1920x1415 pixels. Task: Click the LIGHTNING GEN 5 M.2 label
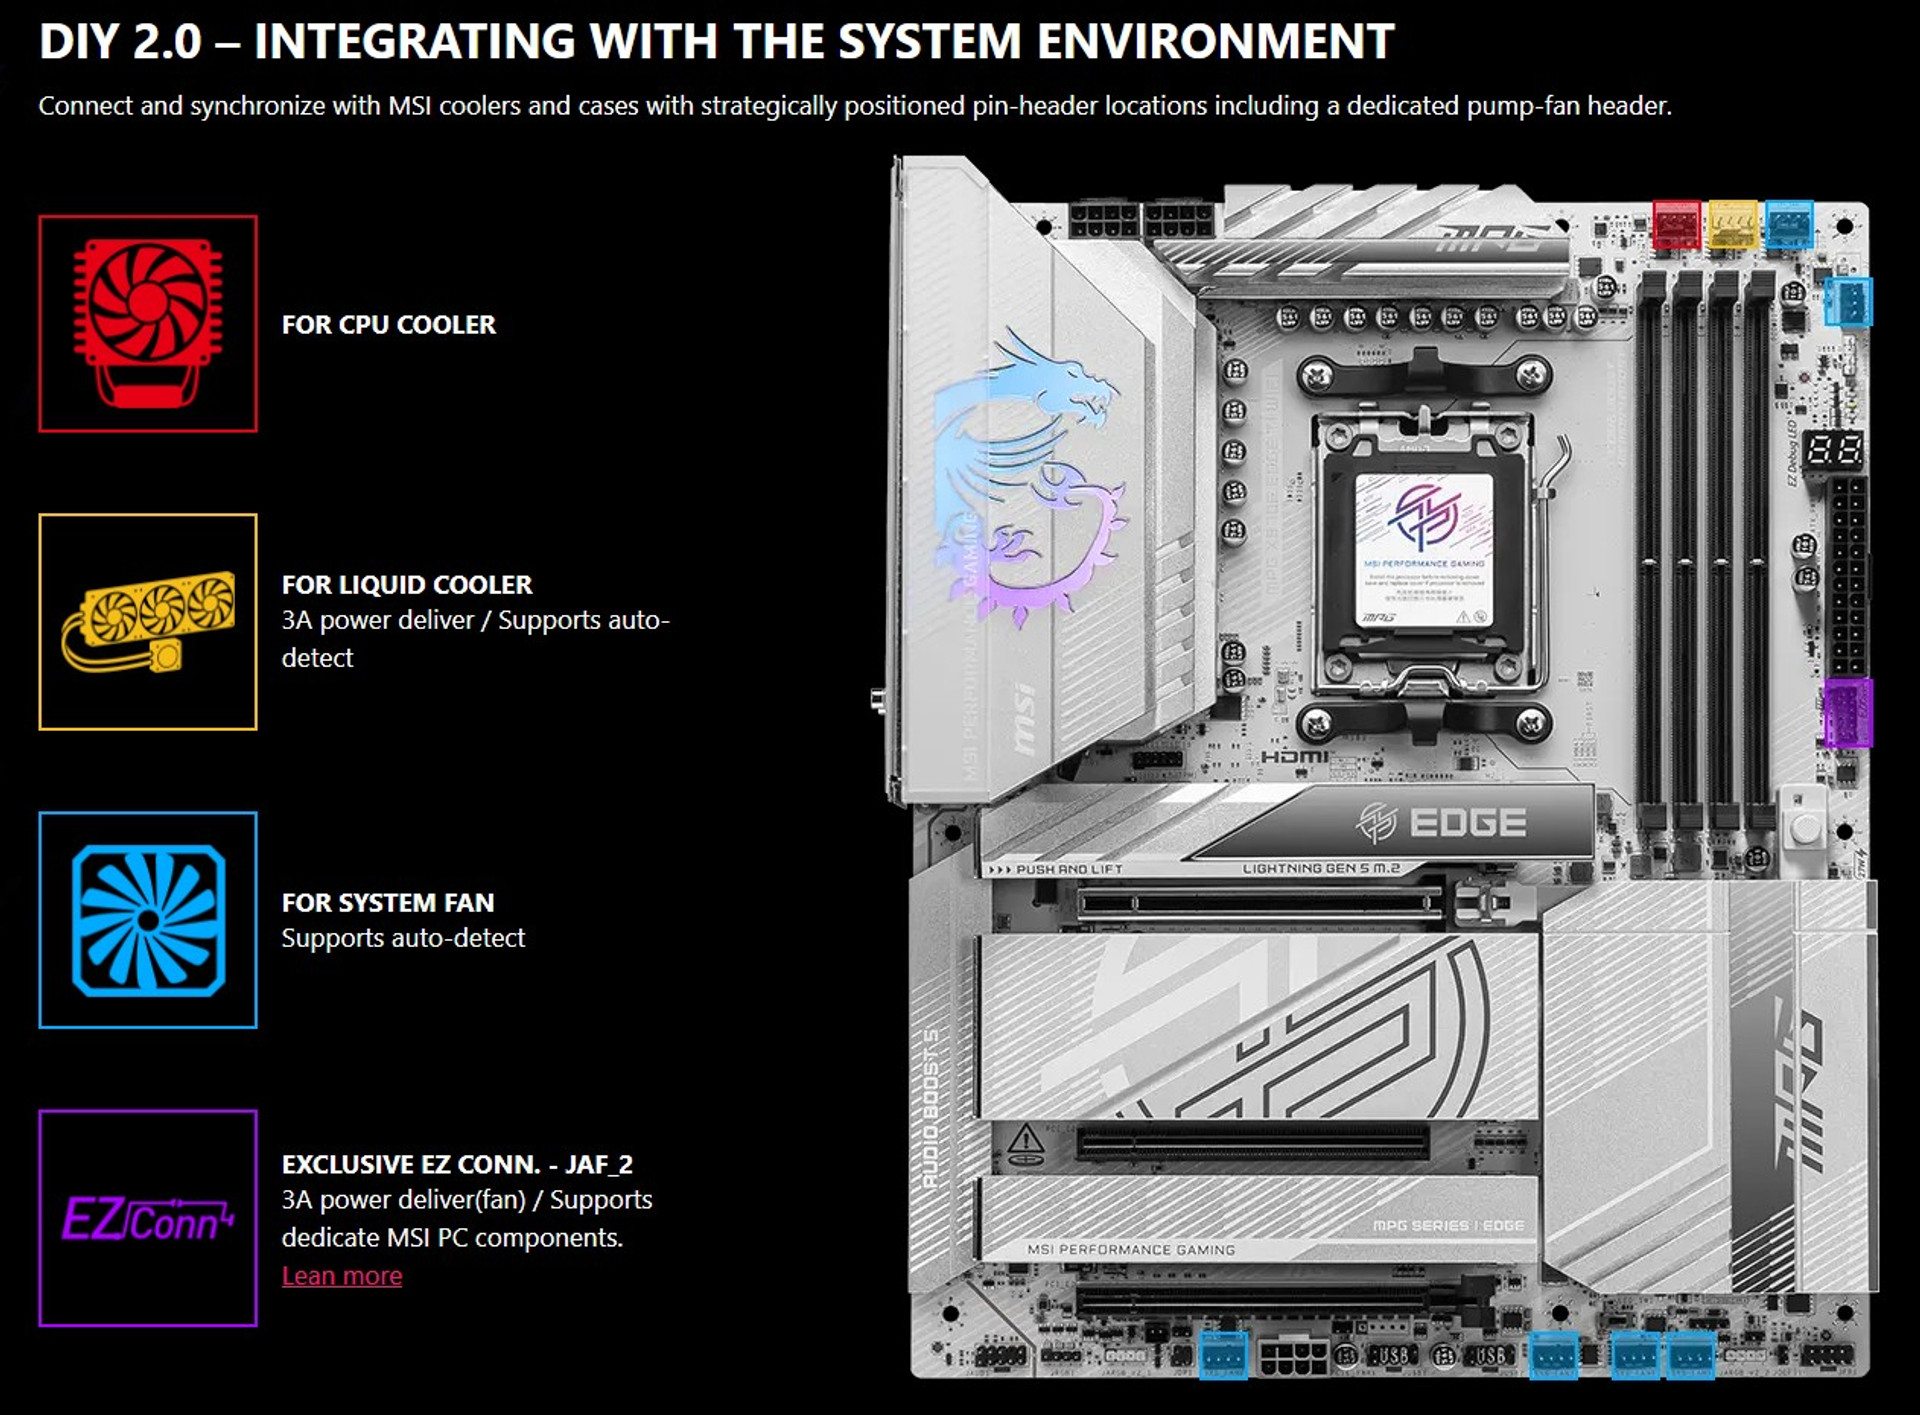pyautogui.click(x=1321, y=869)
